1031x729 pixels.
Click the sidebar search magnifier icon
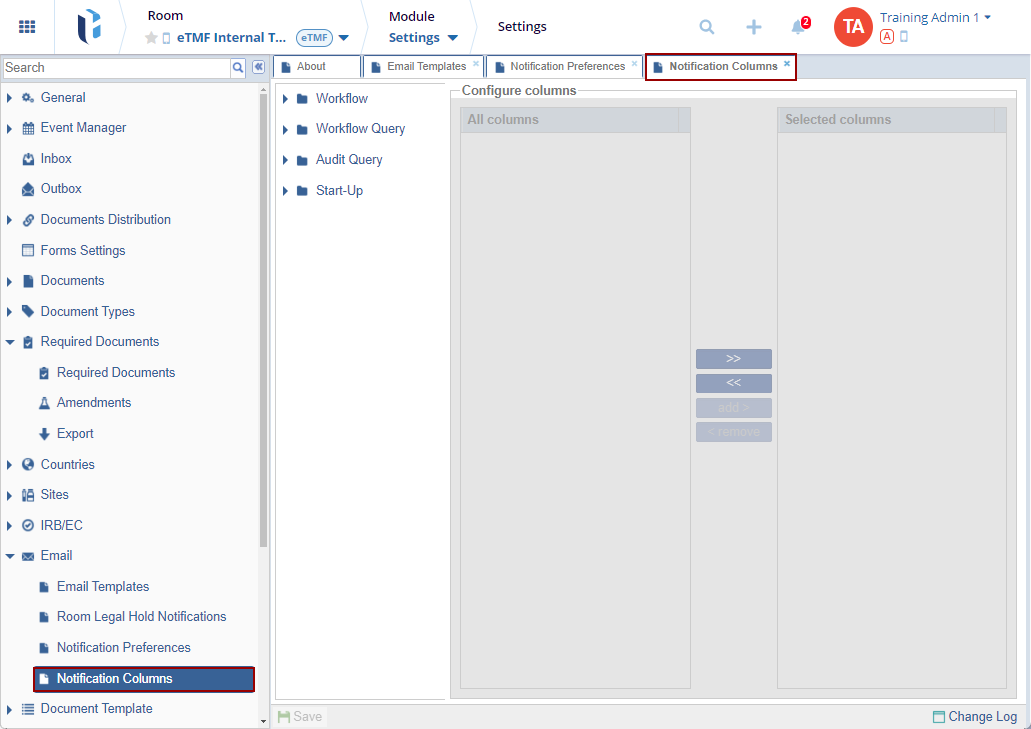tap(238, 67)
